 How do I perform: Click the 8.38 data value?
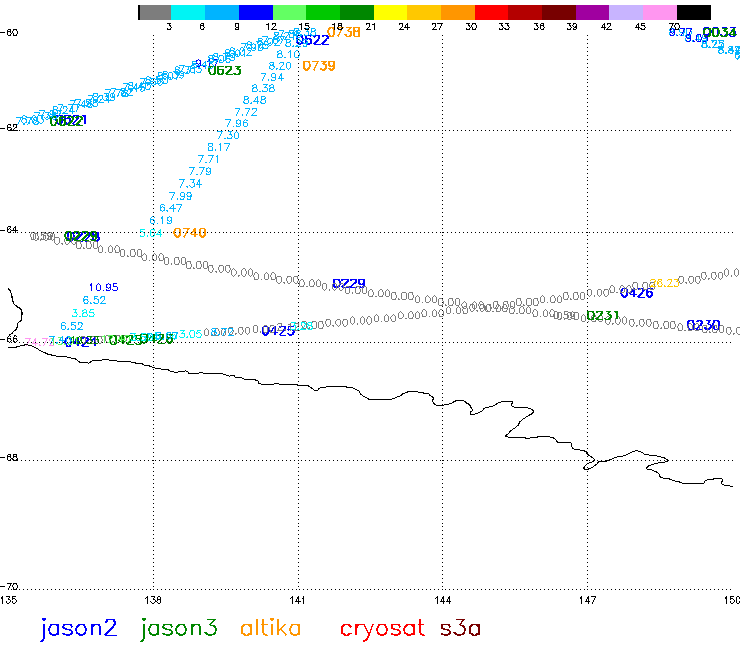pyautogui.click(x=263, y=89)
